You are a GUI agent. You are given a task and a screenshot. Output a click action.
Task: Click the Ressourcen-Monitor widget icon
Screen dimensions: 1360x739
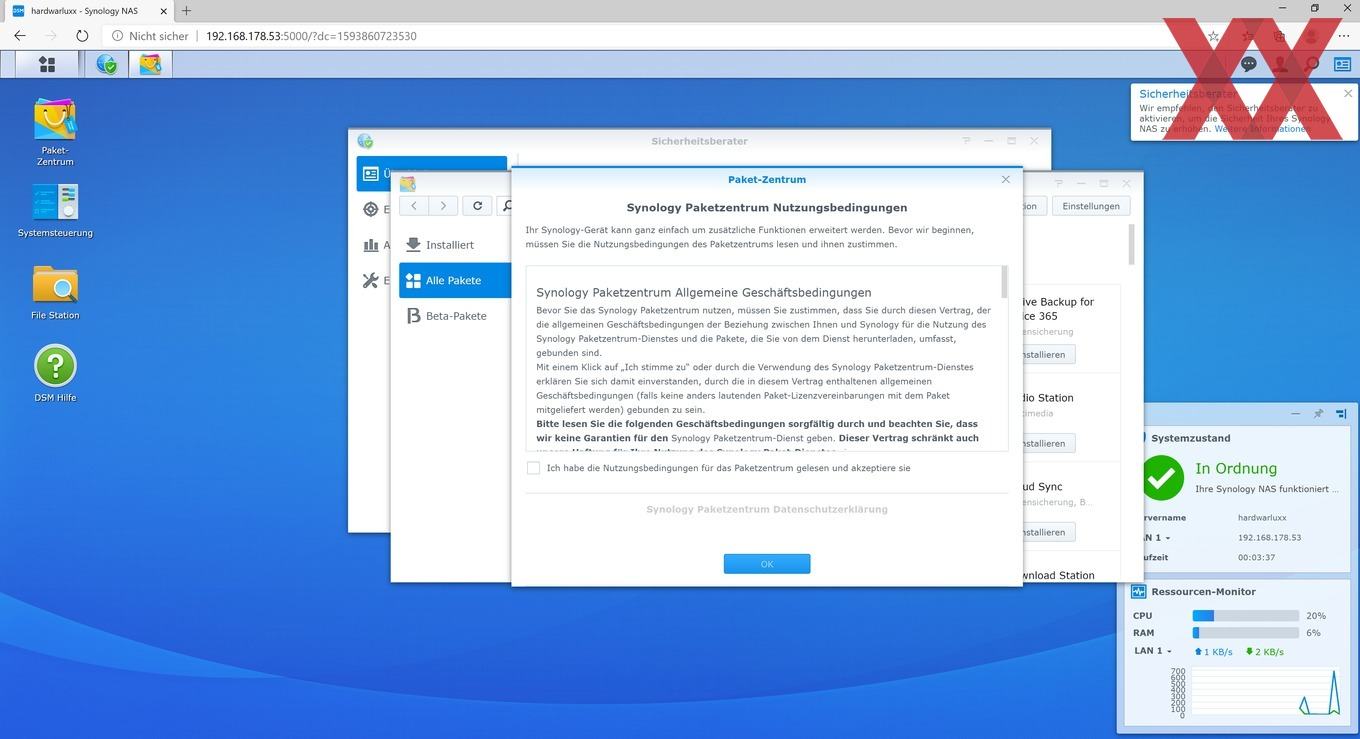coord(1139,591)
